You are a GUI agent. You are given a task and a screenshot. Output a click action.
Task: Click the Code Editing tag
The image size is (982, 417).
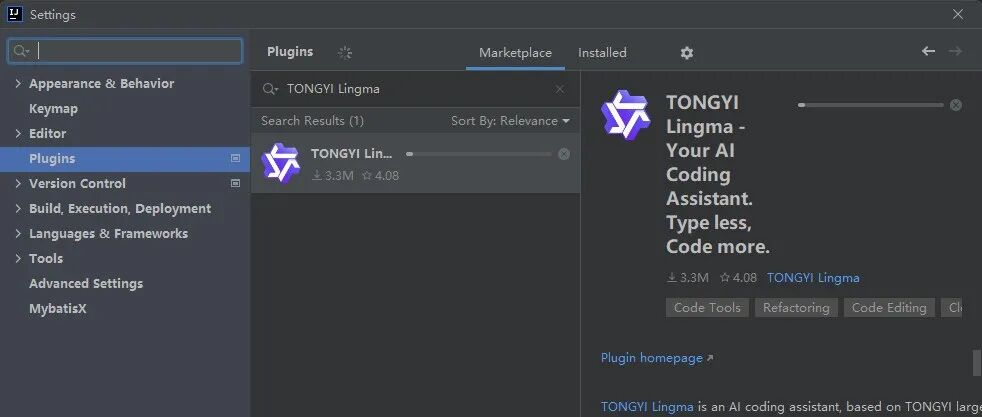tap(889, 307)
